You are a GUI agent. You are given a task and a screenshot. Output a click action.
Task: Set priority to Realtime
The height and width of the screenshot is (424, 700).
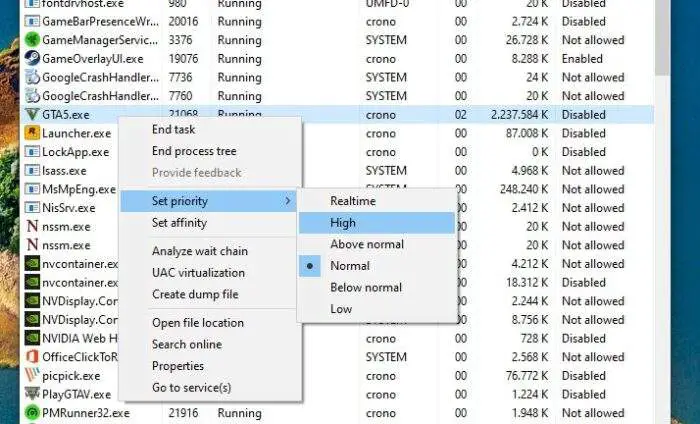353,201
